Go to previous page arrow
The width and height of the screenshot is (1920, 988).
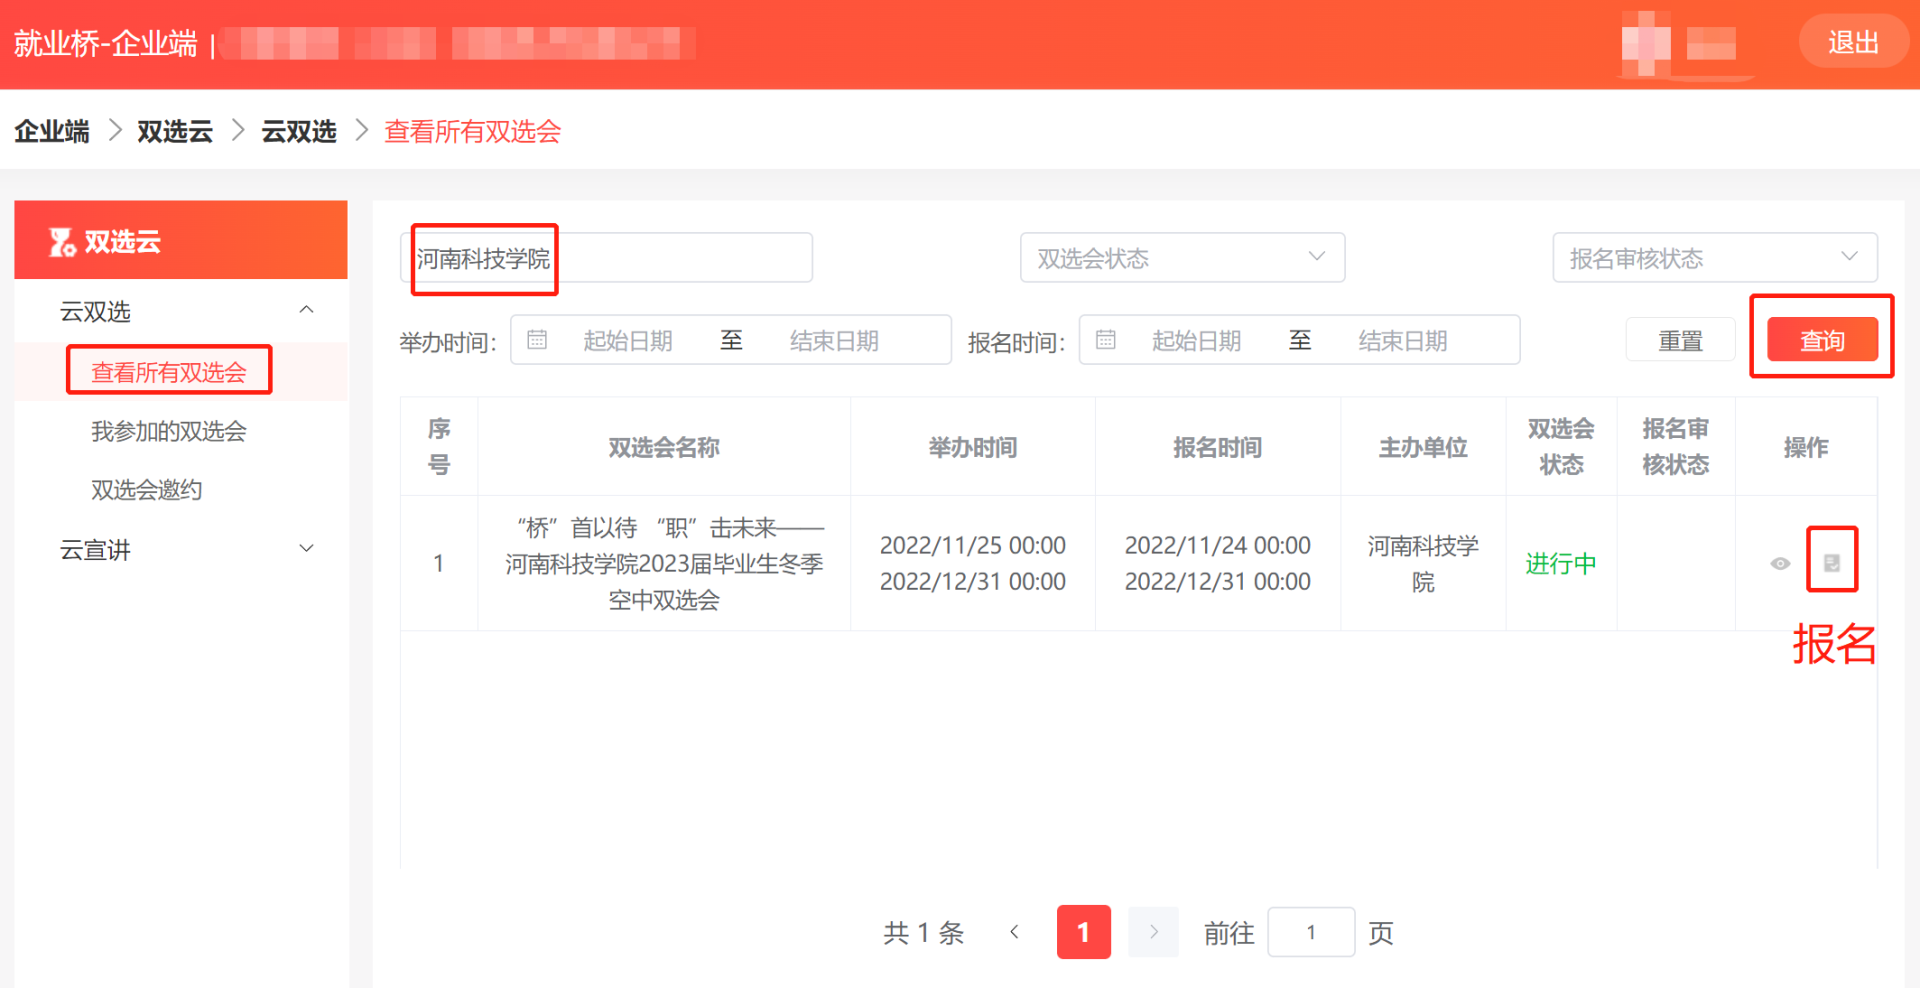[x=1014, y=932]
